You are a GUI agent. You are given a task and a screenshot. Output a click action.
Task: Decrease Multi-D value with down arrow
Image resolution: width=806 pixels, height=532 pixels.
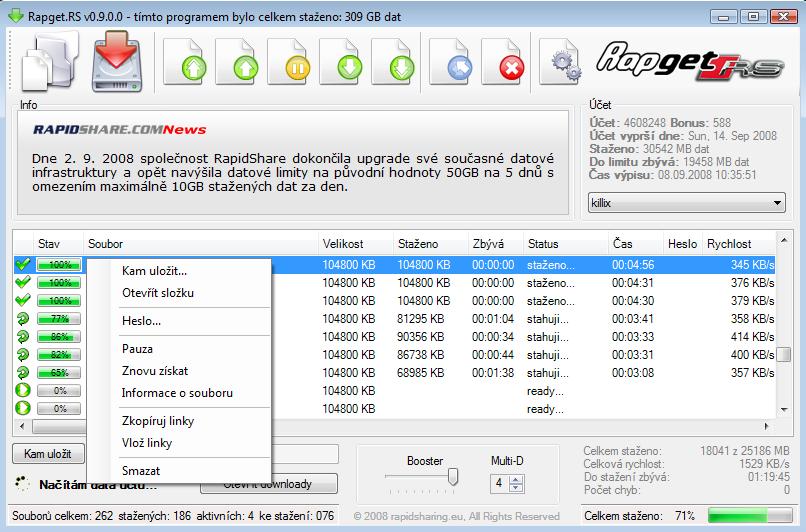tap(516, 488)
